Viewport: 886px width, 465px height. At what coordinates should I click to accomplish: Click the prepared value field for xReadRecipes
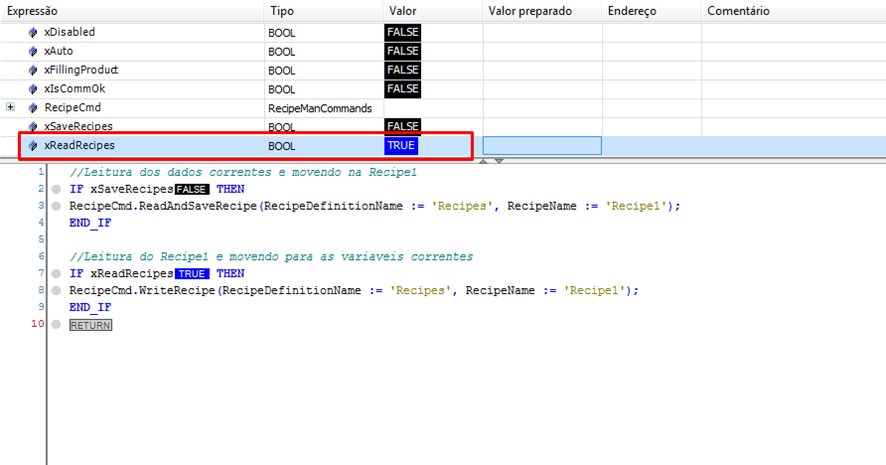541,146
